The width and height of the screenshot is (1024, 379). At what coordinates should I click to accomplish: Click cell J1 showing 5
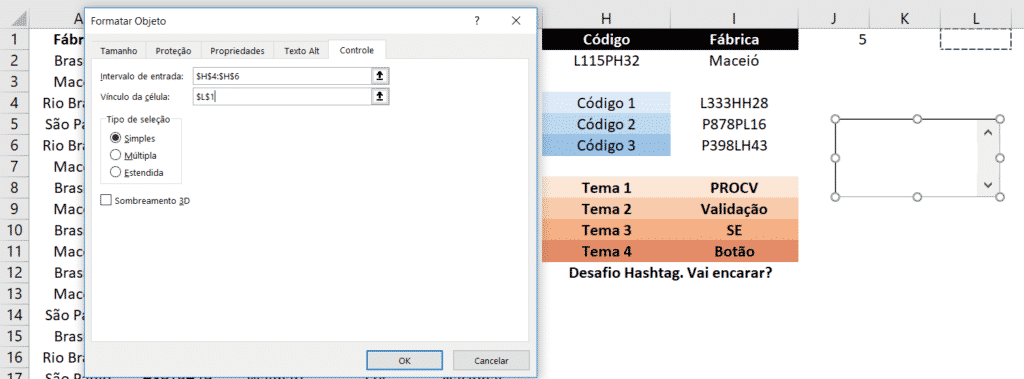click(834, 40)
